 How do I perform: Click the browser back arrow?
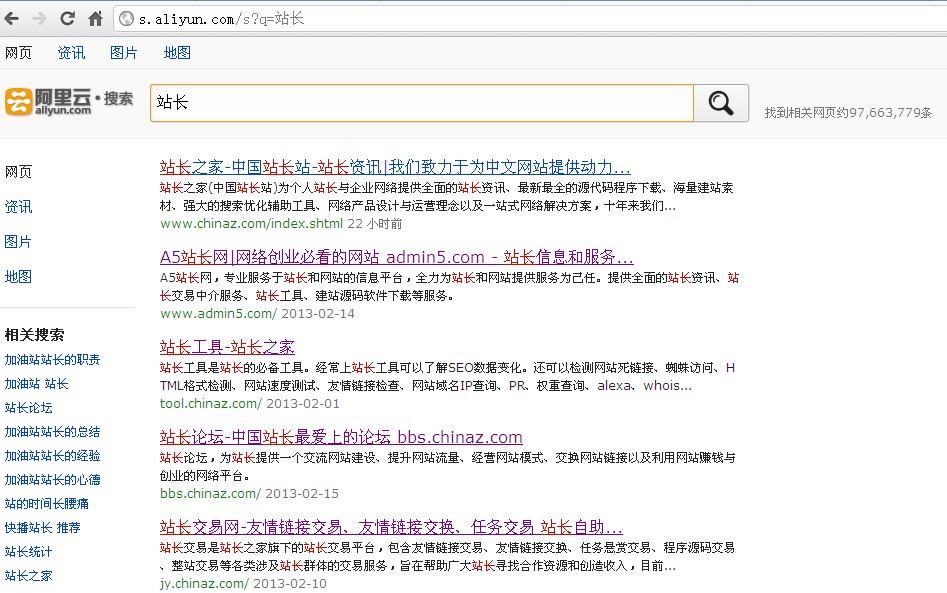coord(12,18)
